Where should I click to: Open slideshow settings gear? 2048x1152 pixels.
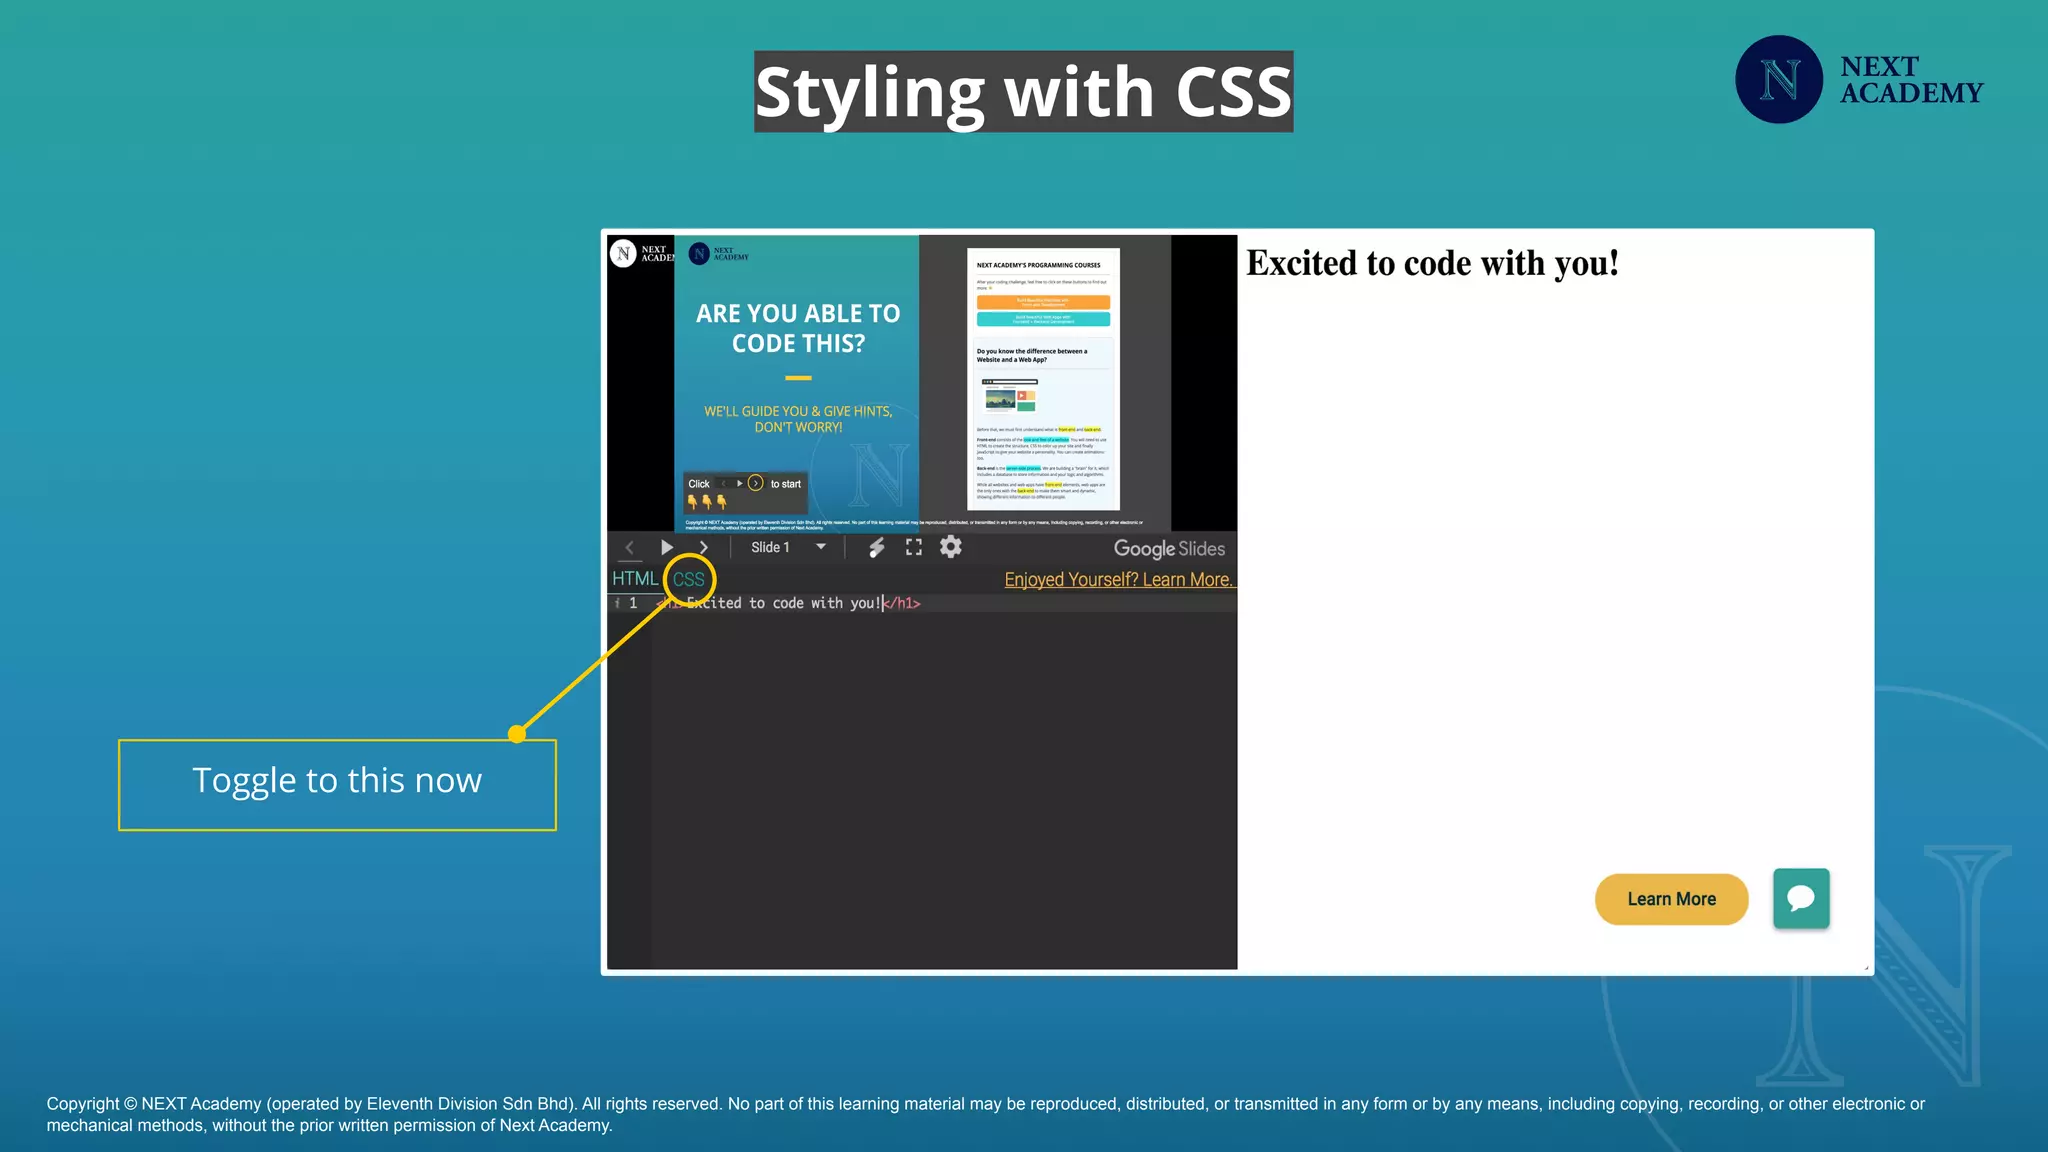951,547
